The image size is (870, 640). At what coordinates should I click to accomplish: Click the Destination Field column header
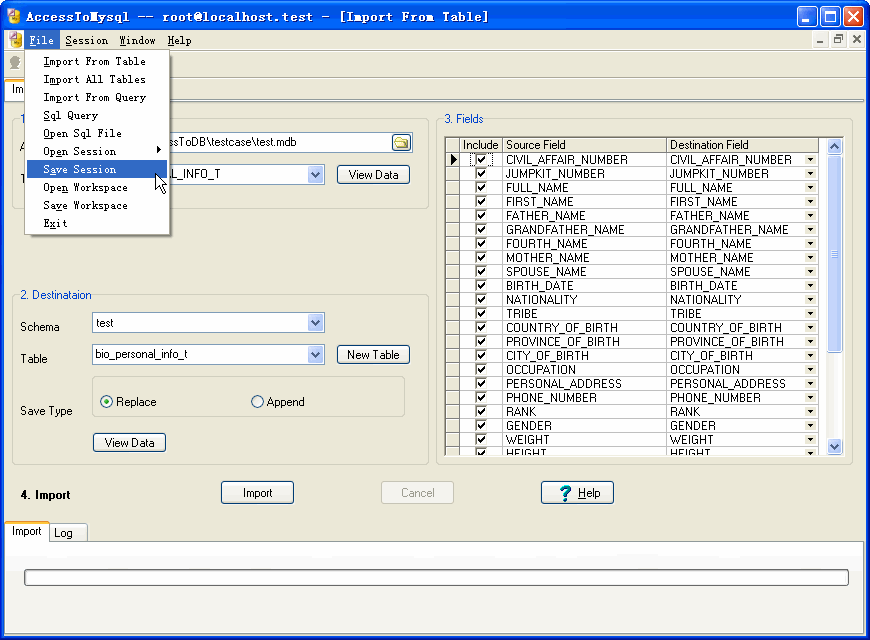742,145
